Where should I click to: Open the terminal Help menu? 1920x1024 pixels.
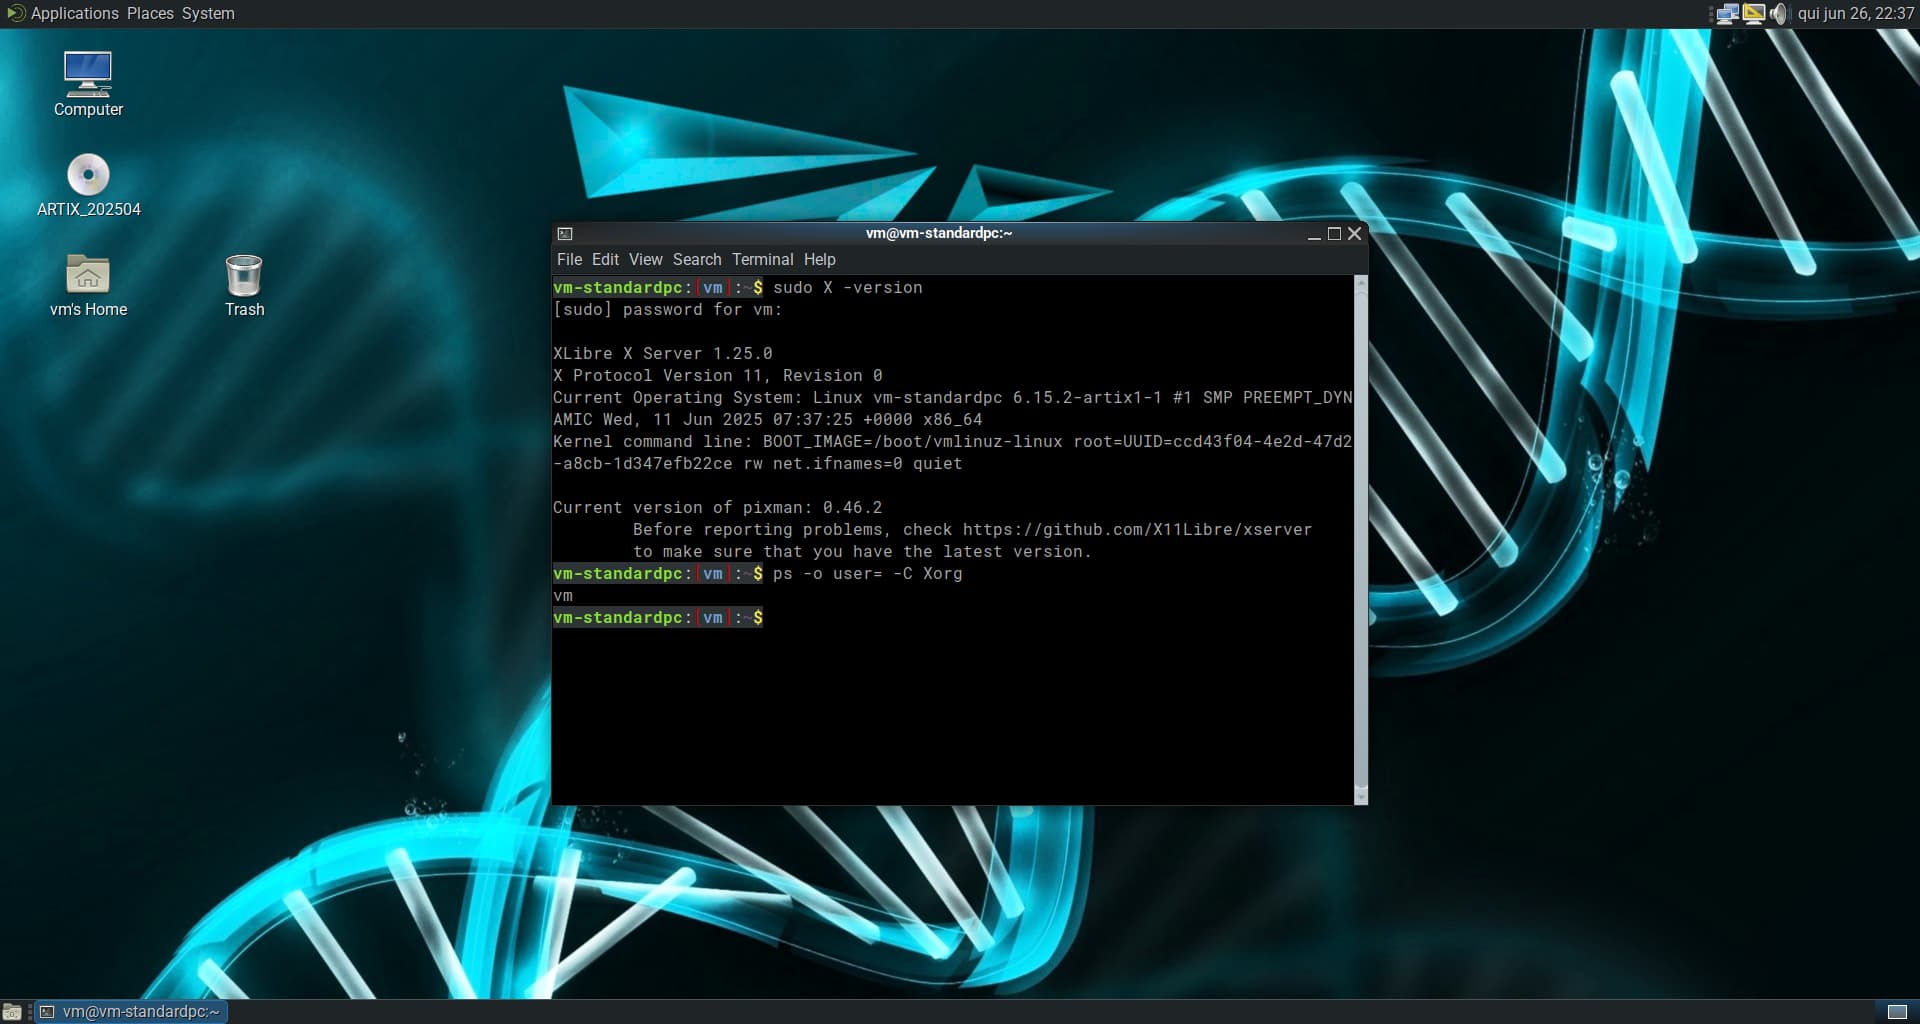pos(819,259)
